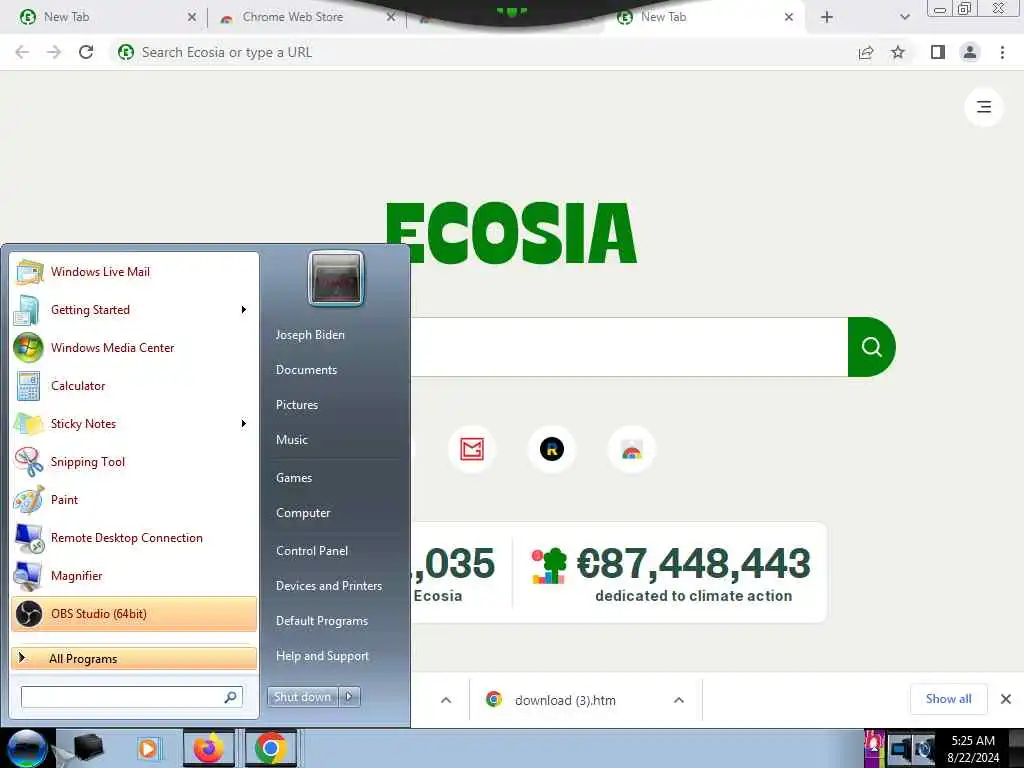Expand Getting Started submenu arrow

coord(244,310)
